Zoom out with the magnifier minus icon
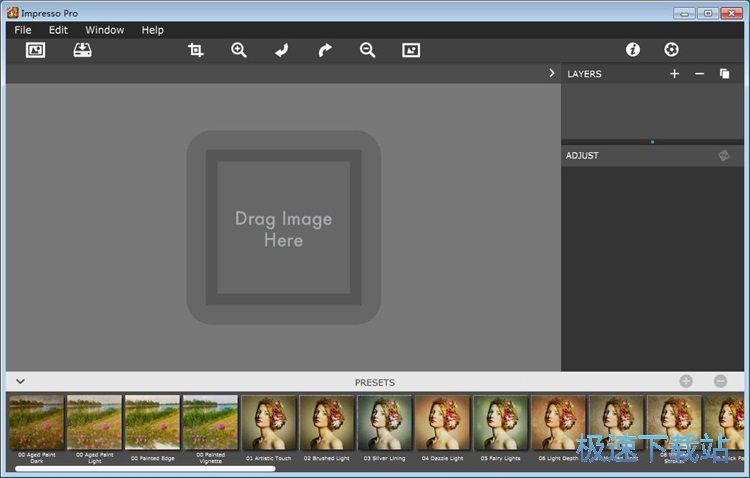 [x=367, y=50]
